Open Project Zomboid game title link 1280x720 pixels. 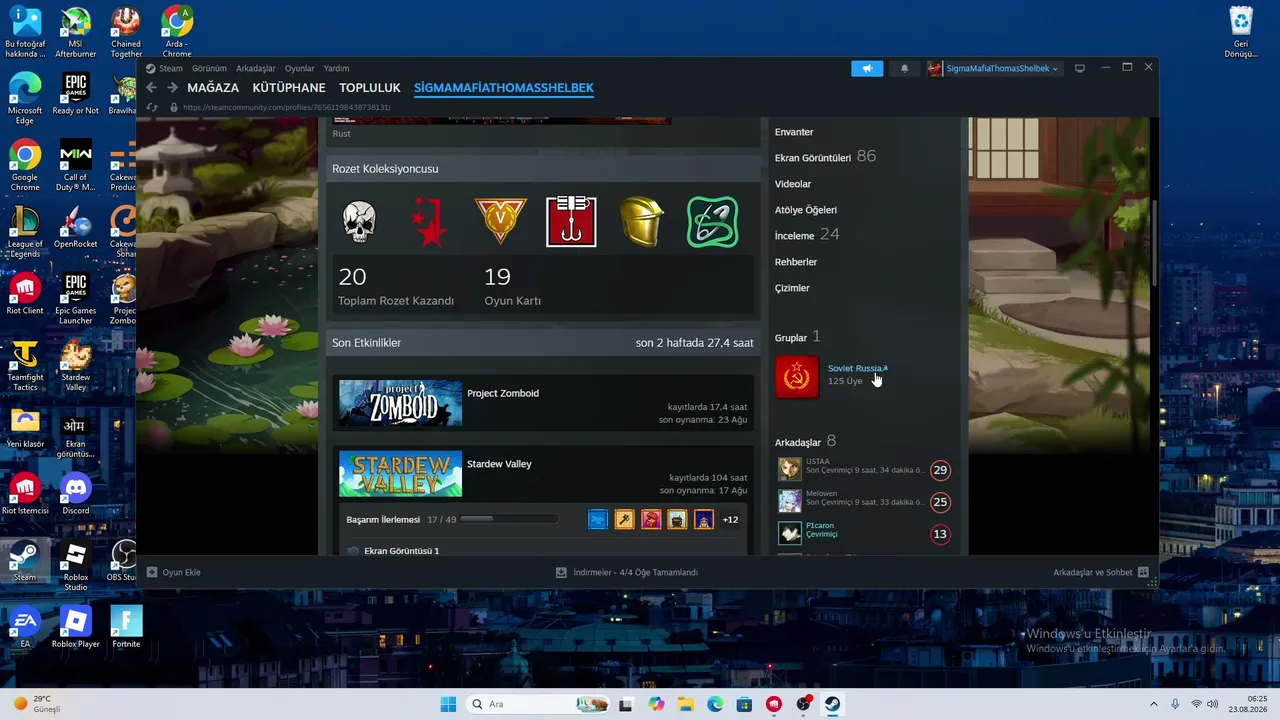(503, 393)
